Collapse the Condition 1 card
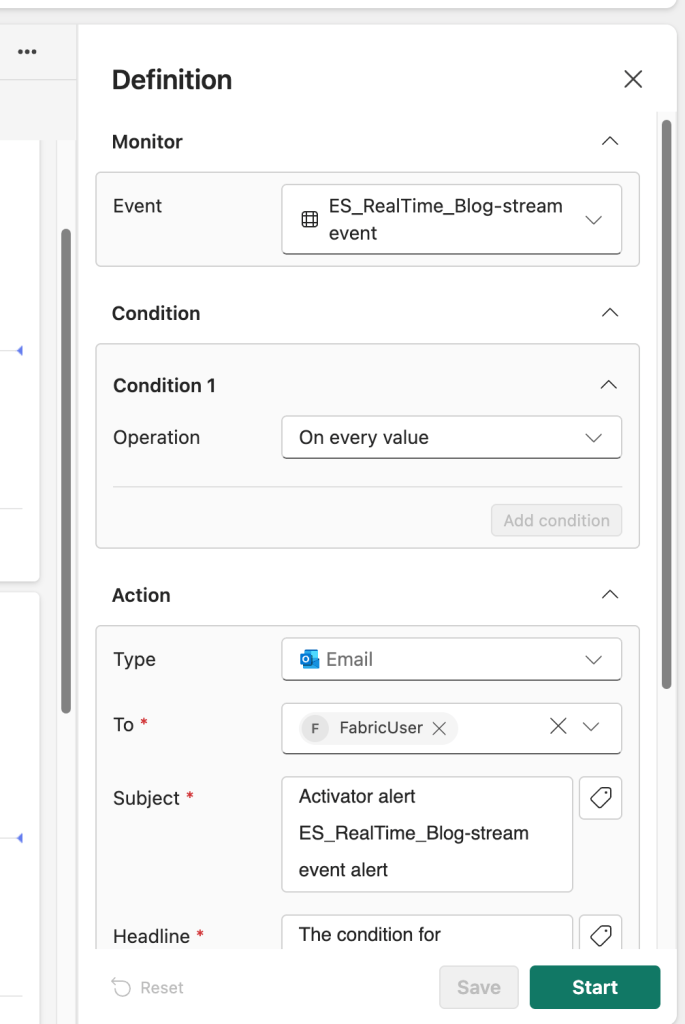The height and width of the screenshot is (1024, 685). (x=608, y=385)
